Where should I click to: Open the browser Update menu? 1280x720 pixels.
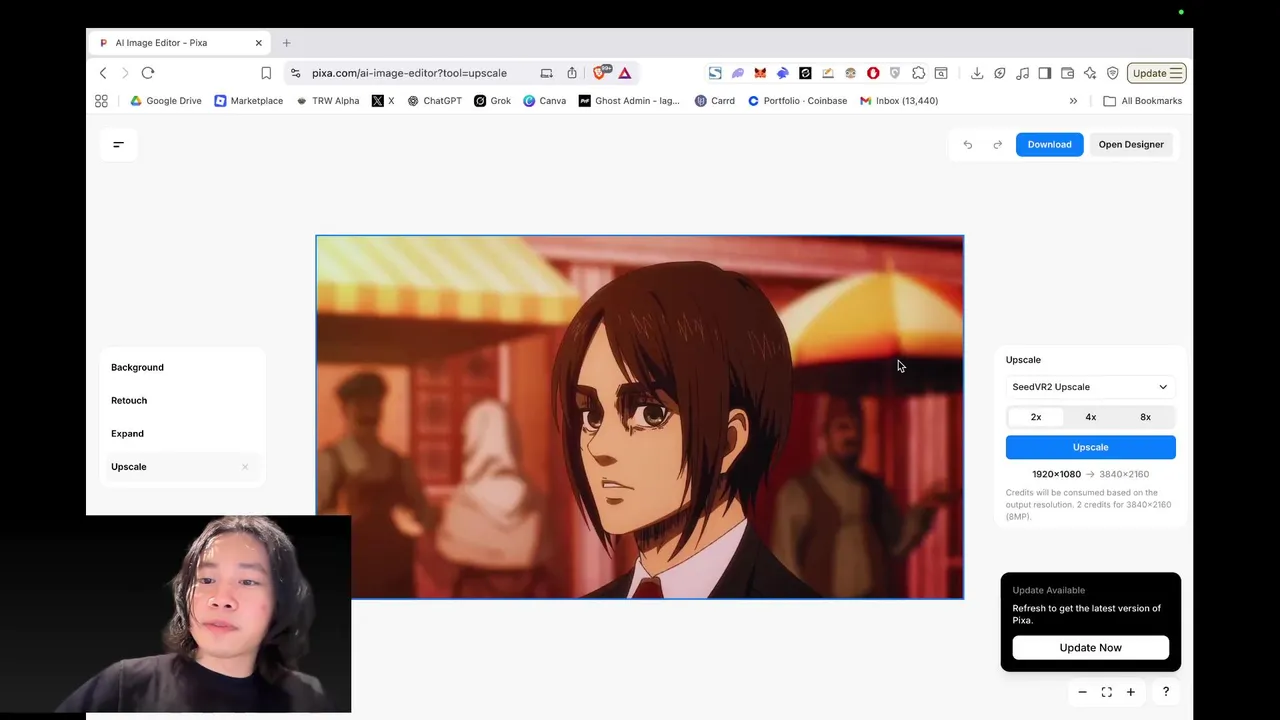click(1157, 73)
